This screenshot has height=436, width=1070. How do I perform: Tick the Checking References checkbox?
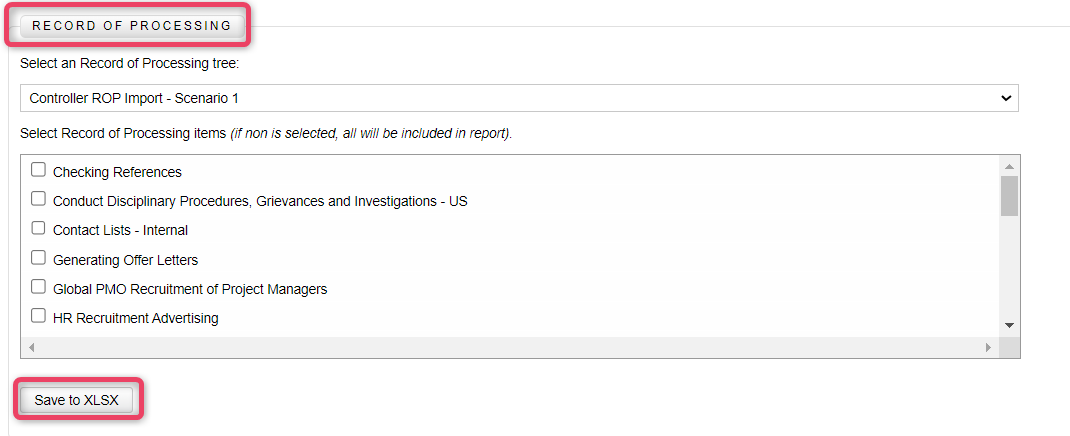[x=39, y=169]
